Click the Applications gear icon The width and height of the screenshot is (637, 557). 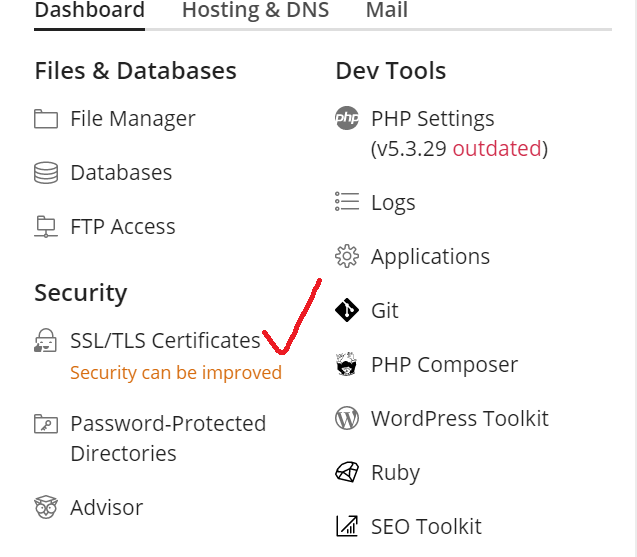tap(347, 256)
